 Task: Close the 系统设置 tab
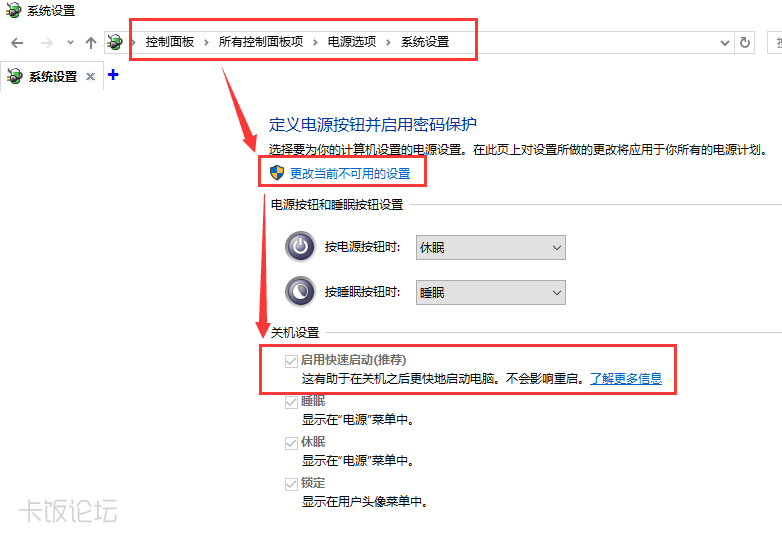tap(90, 76)
